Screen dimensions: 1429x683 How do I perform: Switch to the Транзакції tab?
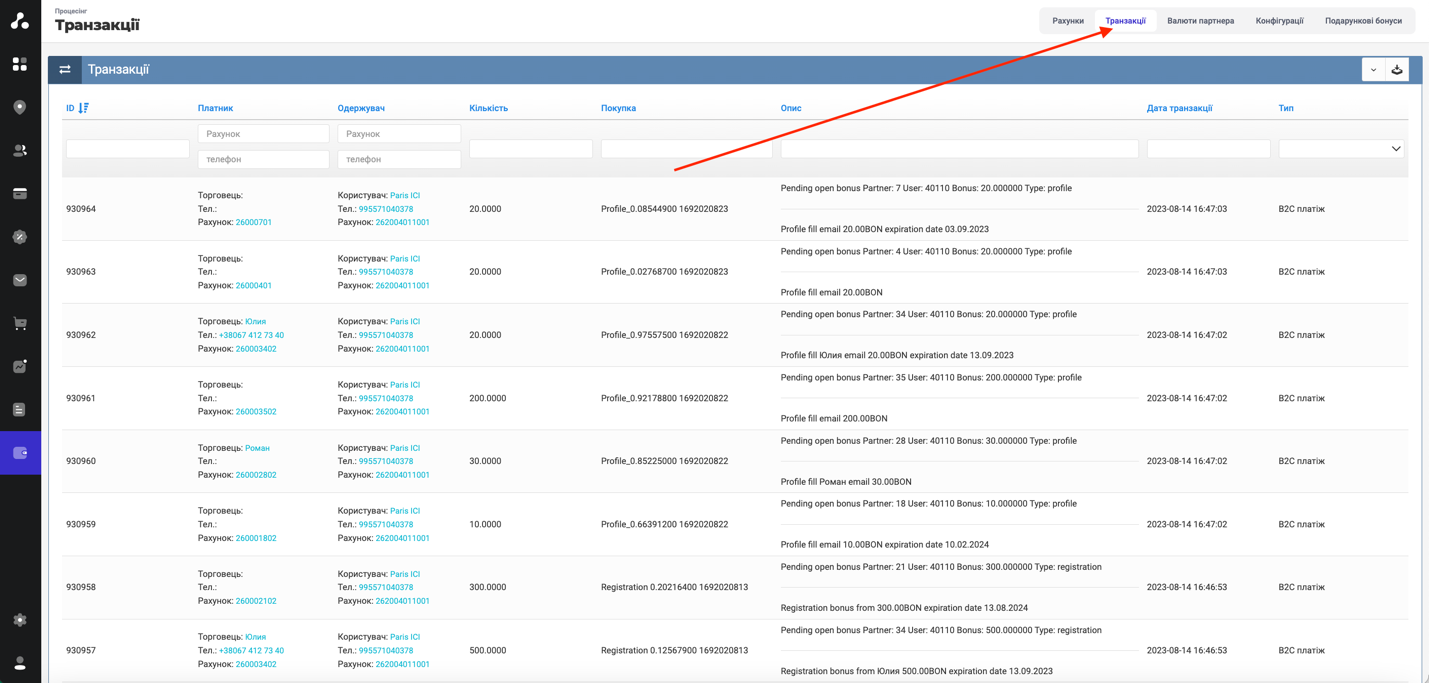click(1126, 21)
